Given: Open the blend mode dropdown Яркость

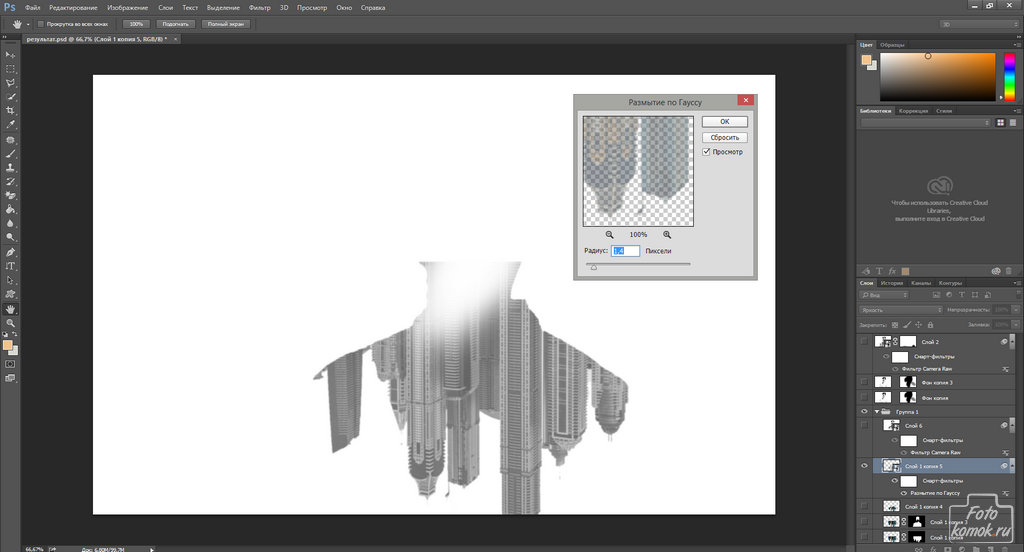Looking at the screenshot, I should point(900,310).
